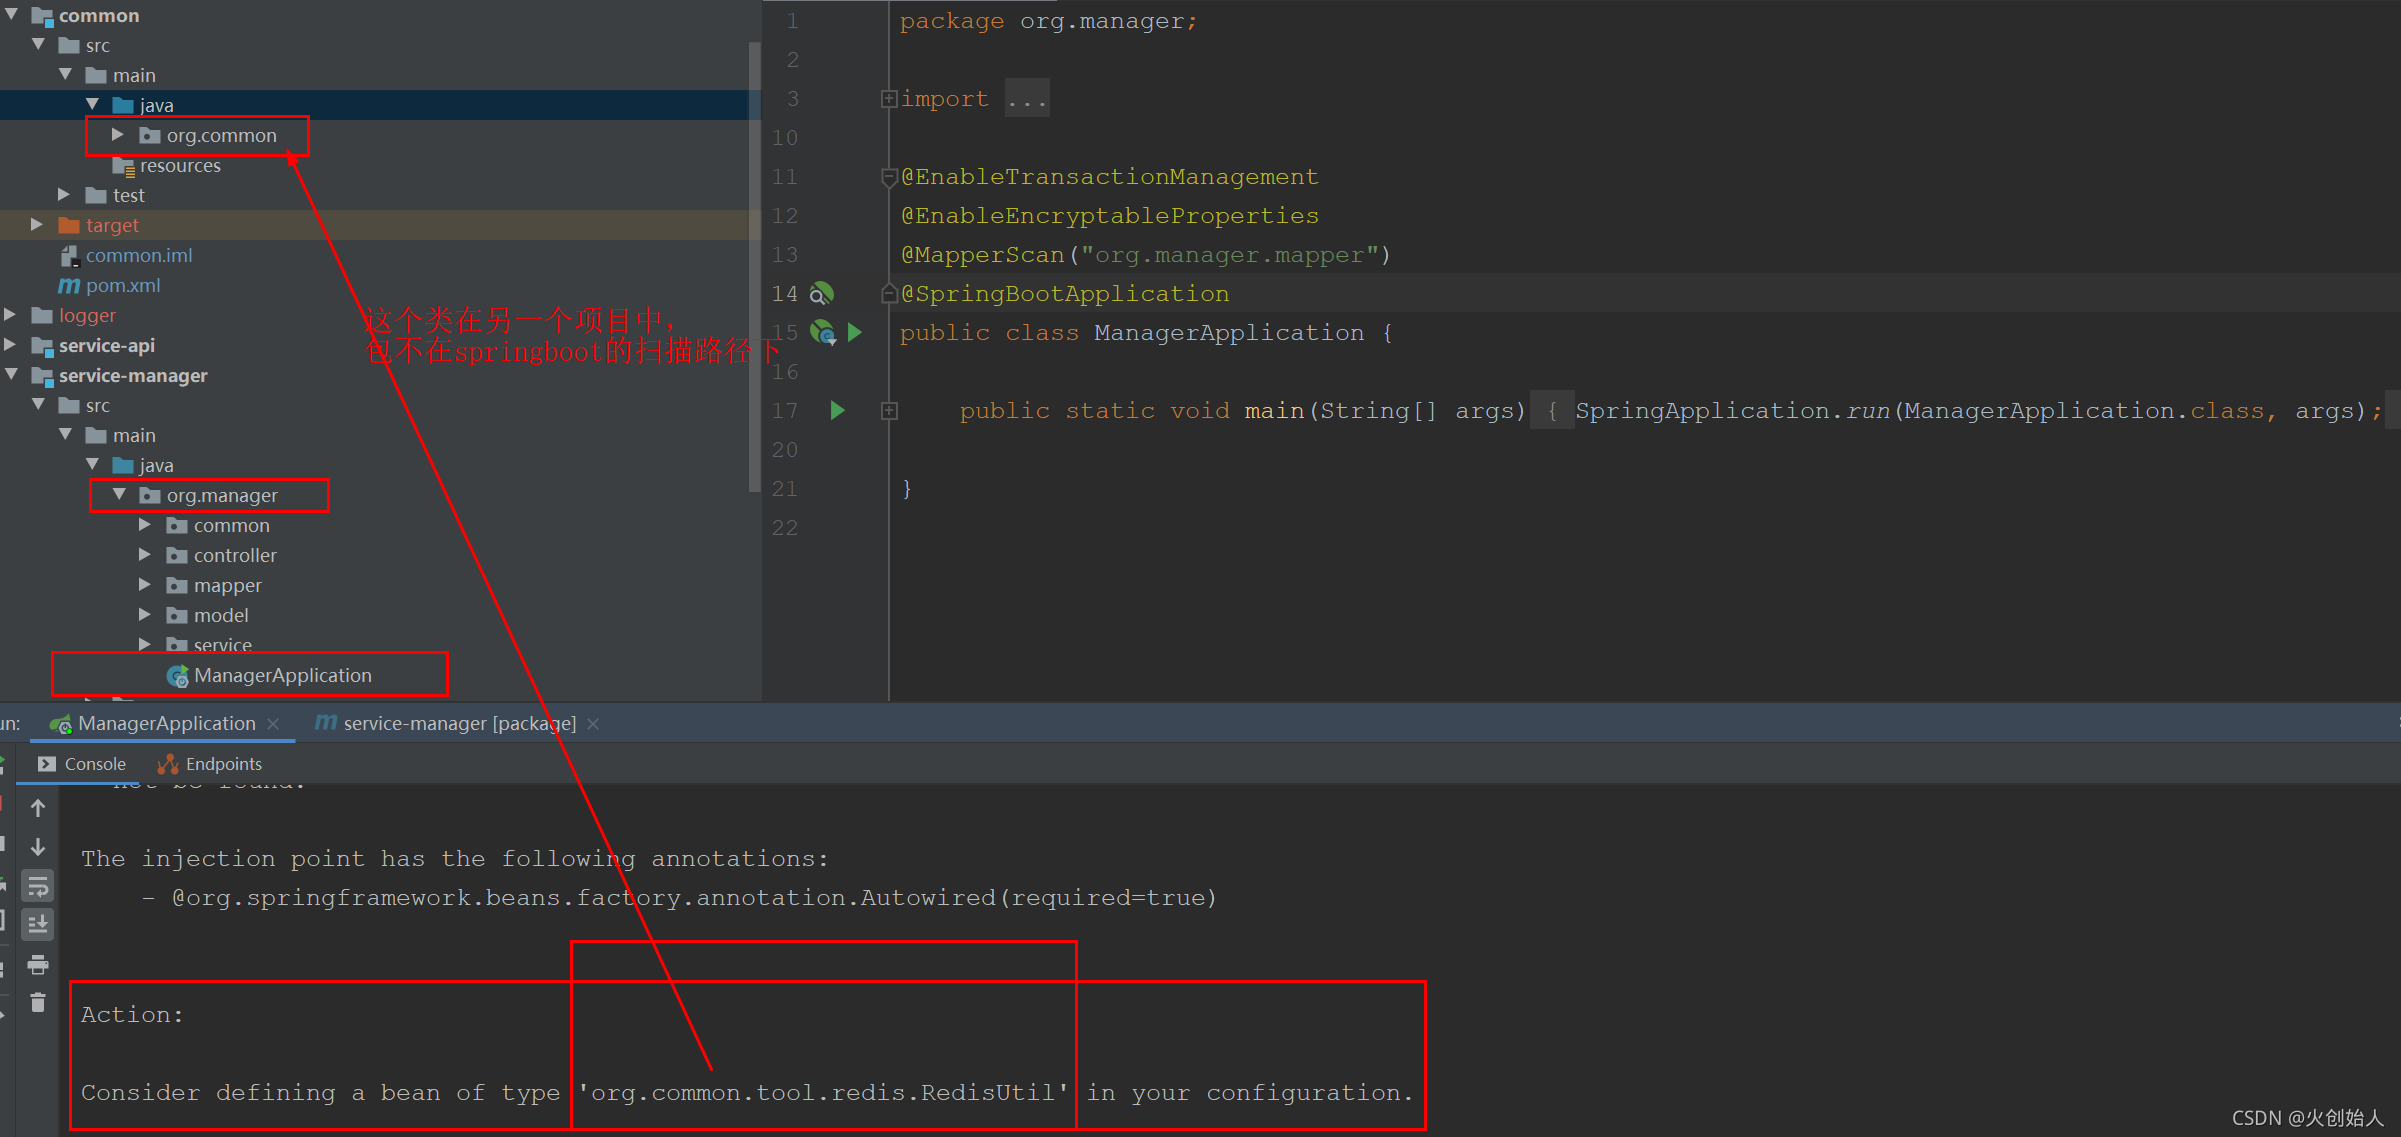Run main method from line 17 gutter icon
The height and width of the screenshot is (1137, 2401).
(837, 411)
